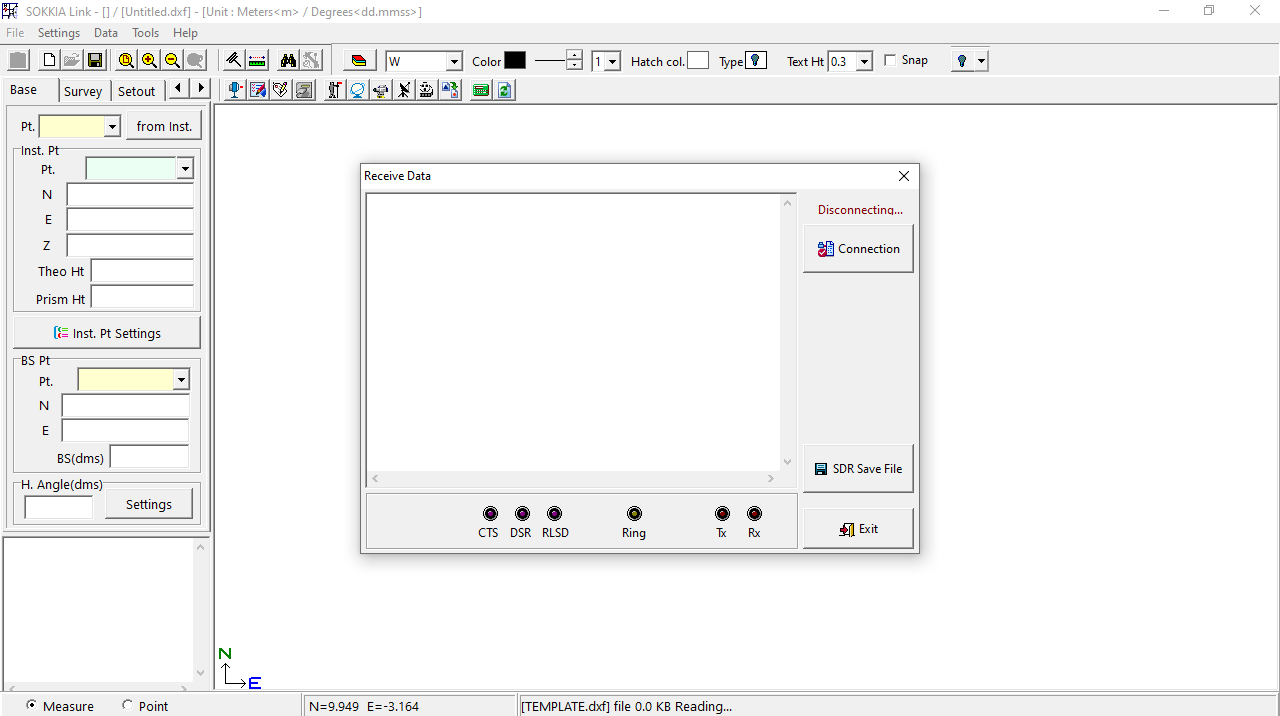
Task: Switch to the Survey tab
Action: (x=83, y=91)
